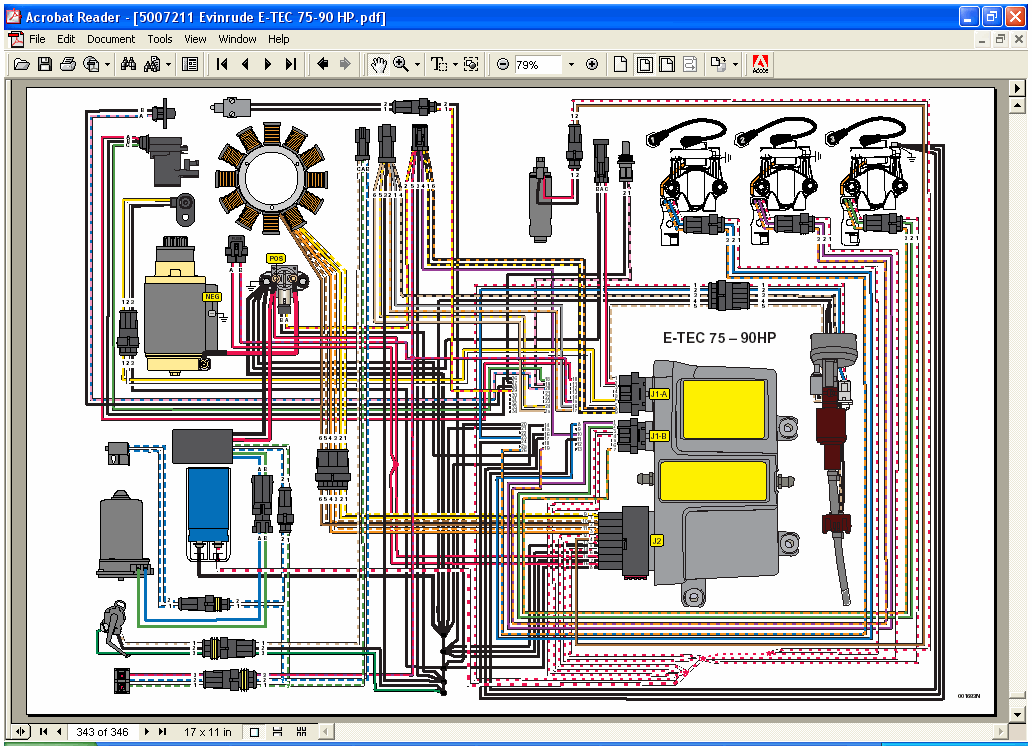Select the Hand tool
Image resolution: width=1032 pixels, height=746 pixels.
click(x=378, y=65)
